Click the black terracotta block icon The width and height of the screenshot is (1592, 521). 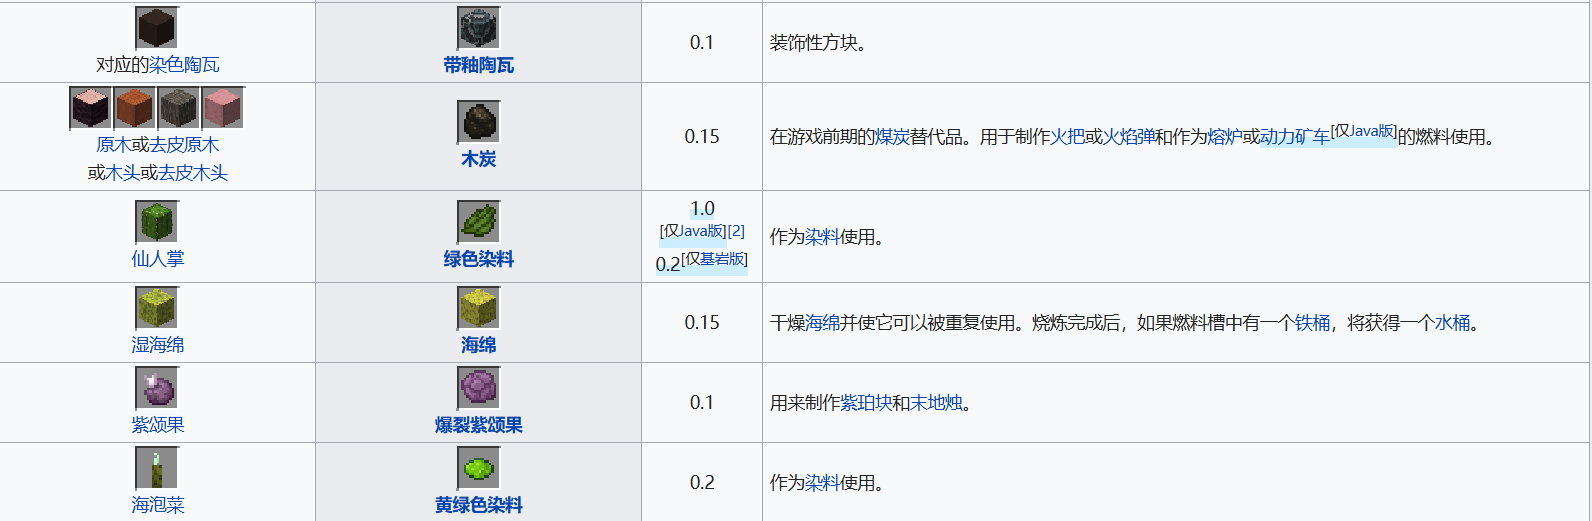click(157, 28)
